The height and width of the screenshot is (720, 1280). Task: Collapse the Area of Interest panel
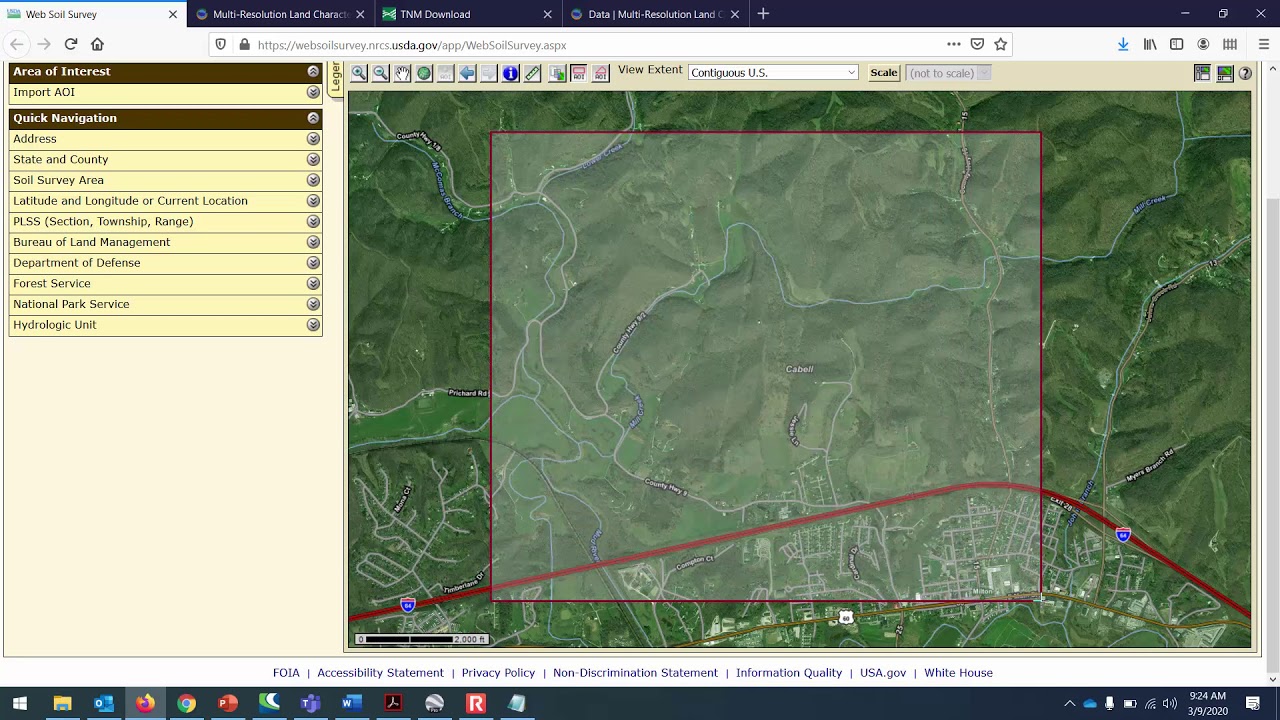point(313,71)
